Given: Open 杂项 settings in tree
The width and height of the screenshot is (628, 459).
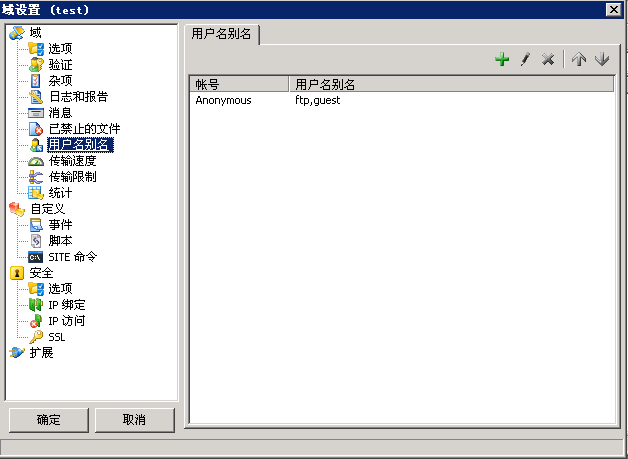Looking at the screenshot, I should (x=60, y=81).
